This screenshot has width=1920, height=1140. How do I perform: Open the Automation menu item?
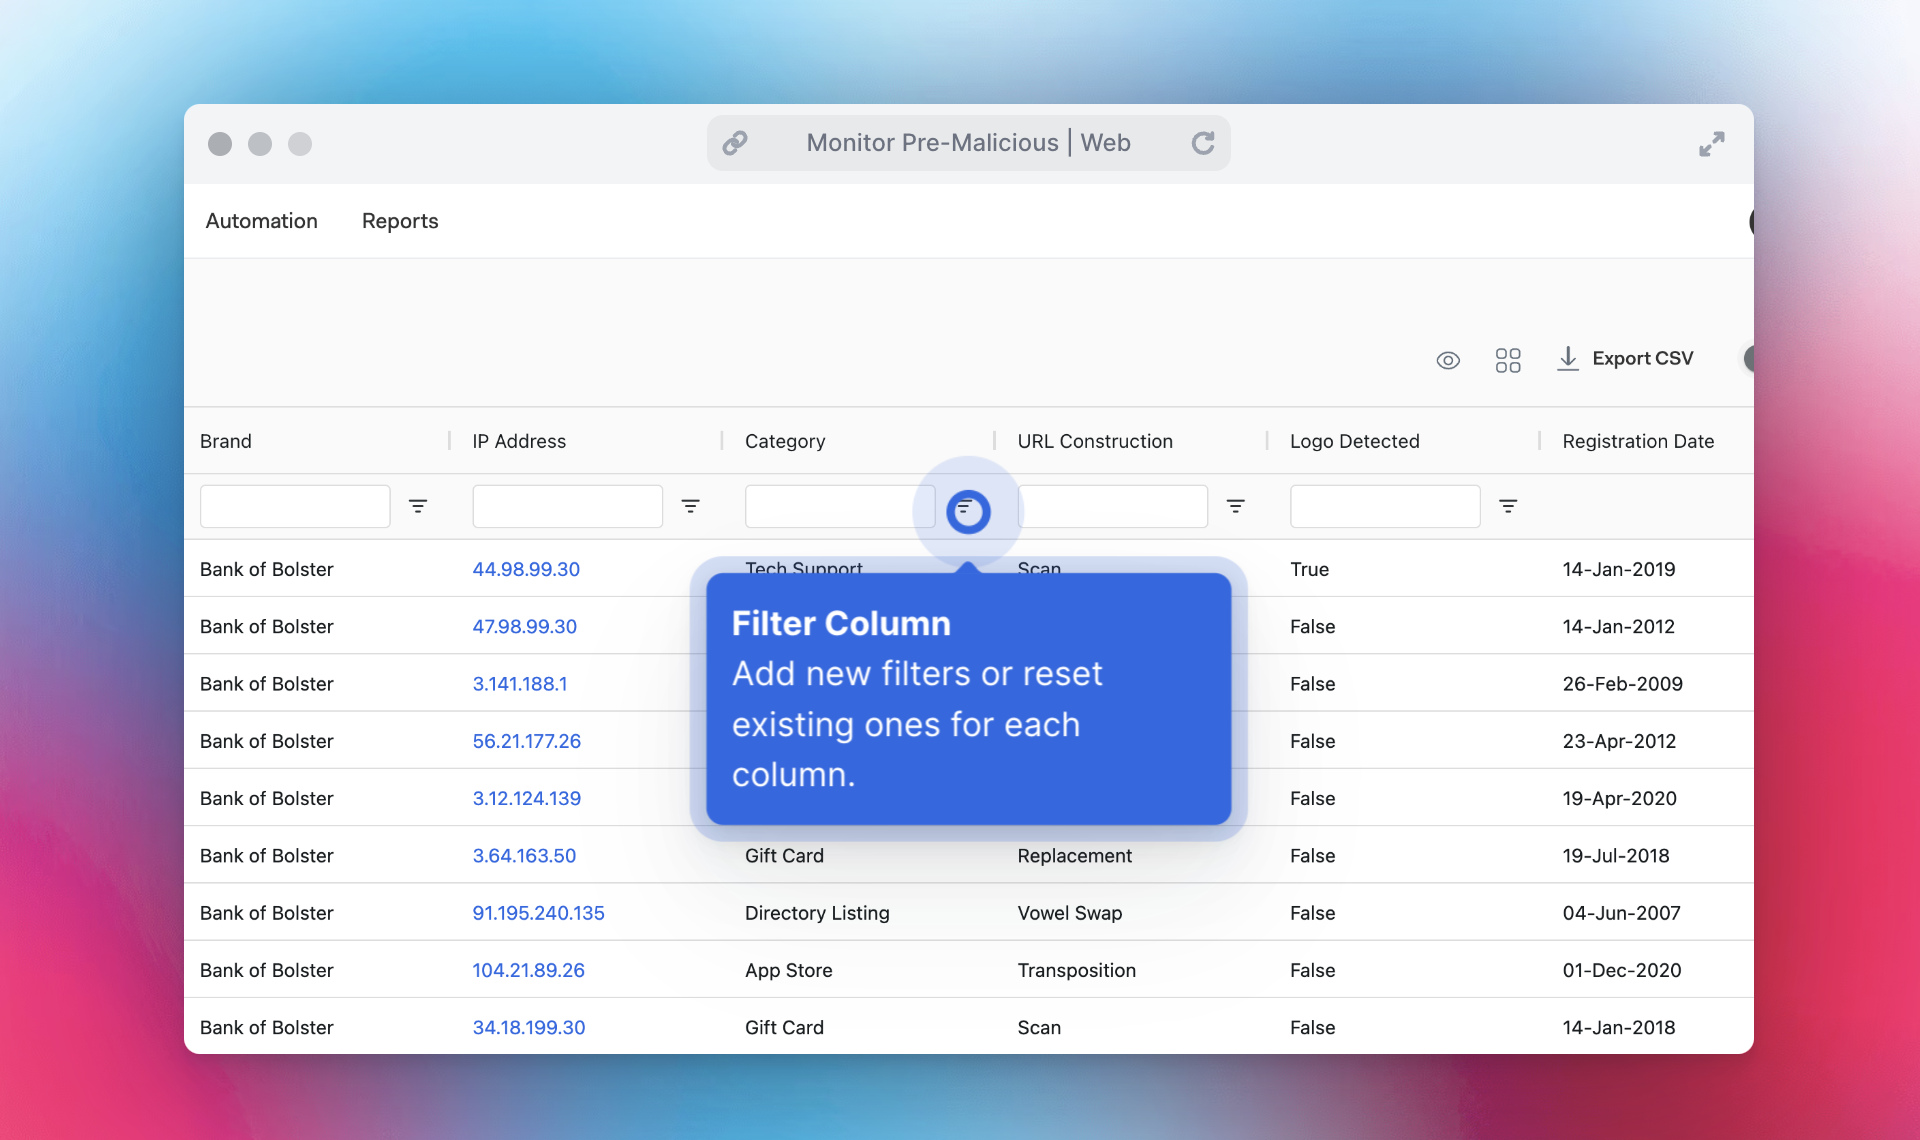[x=261, y=220]
